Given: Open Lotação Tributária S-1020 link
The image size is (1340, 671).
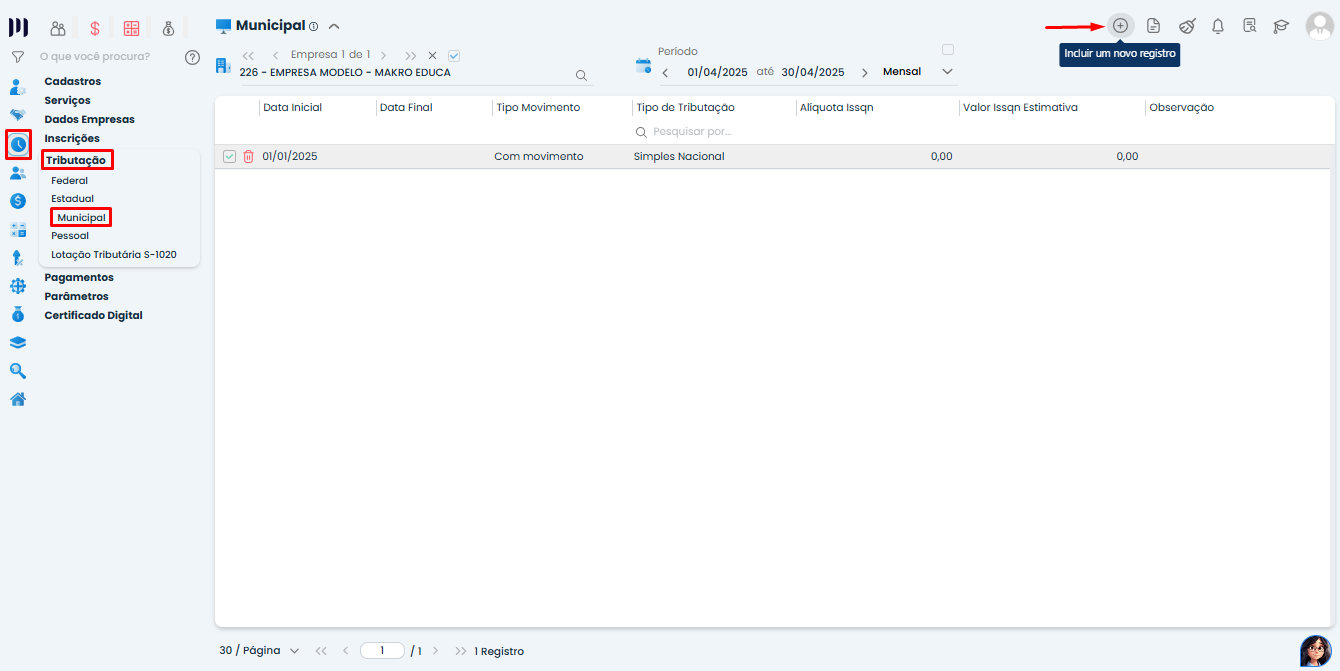Looking at the screenshot, I should click(114, 255).
